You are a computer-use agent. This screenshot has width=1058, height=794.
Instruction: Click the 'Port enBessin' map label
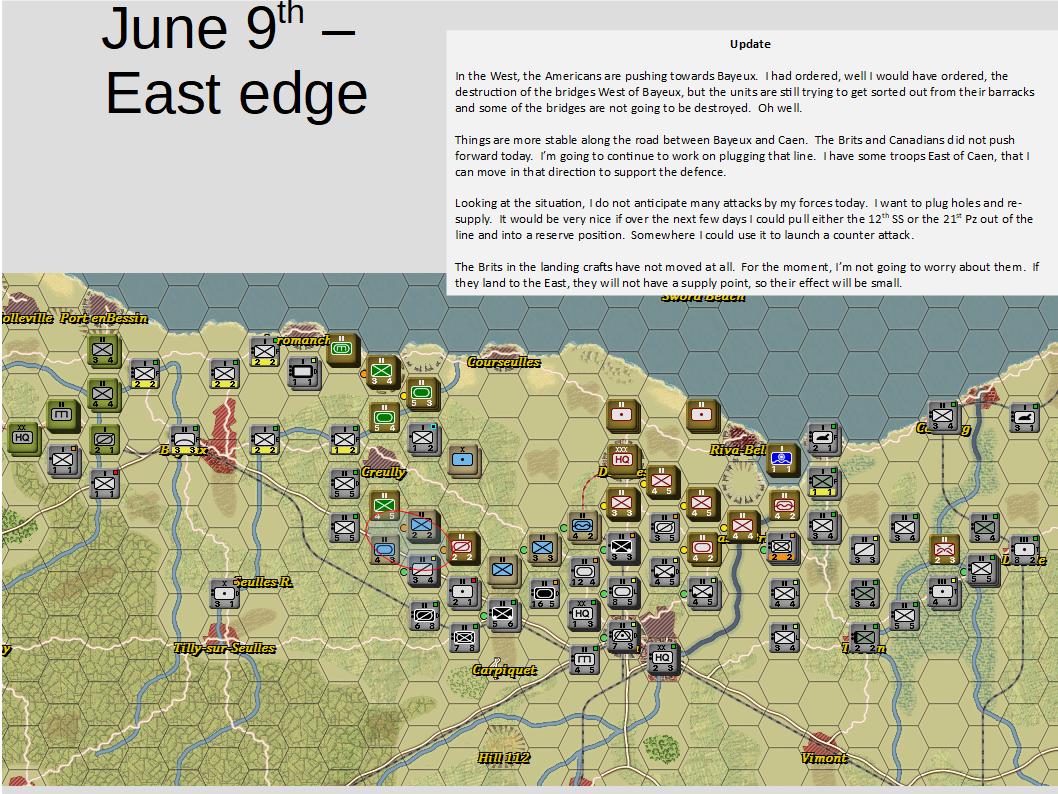pyautogui.click(x=103, y=318)
